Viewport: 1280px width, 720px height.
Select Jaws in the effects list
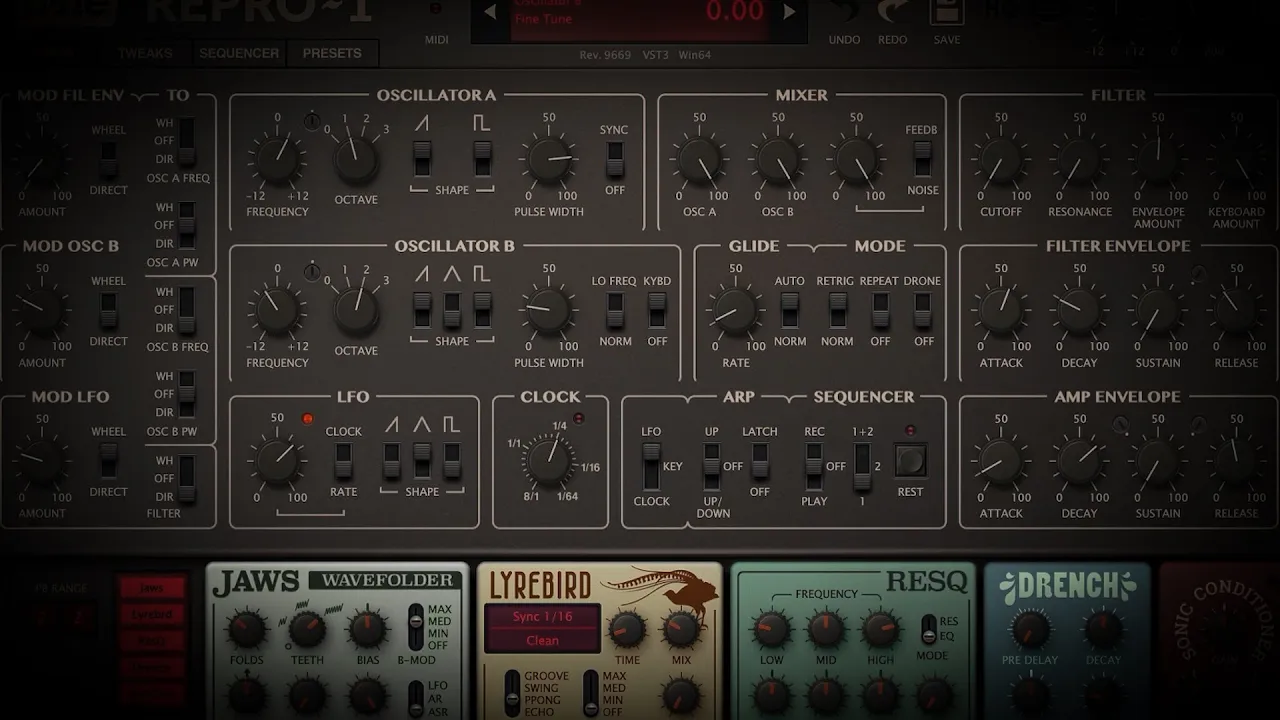(152, 588)
